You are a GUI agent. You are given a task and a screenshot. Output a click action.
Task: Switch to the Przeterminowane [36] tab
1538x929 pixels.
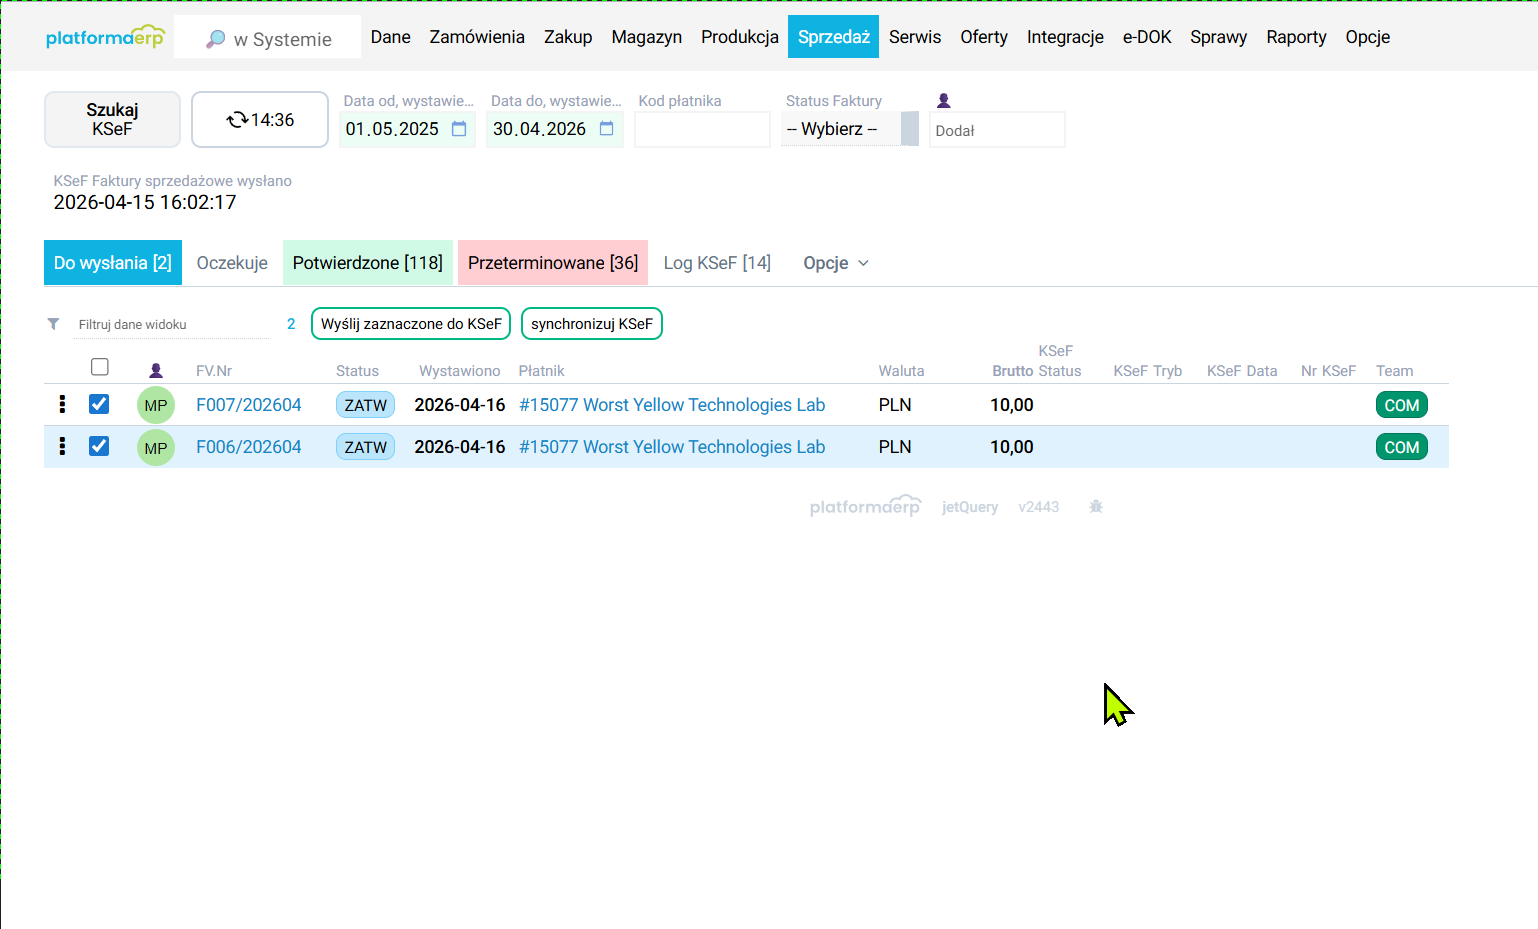[x=552, y=263]
